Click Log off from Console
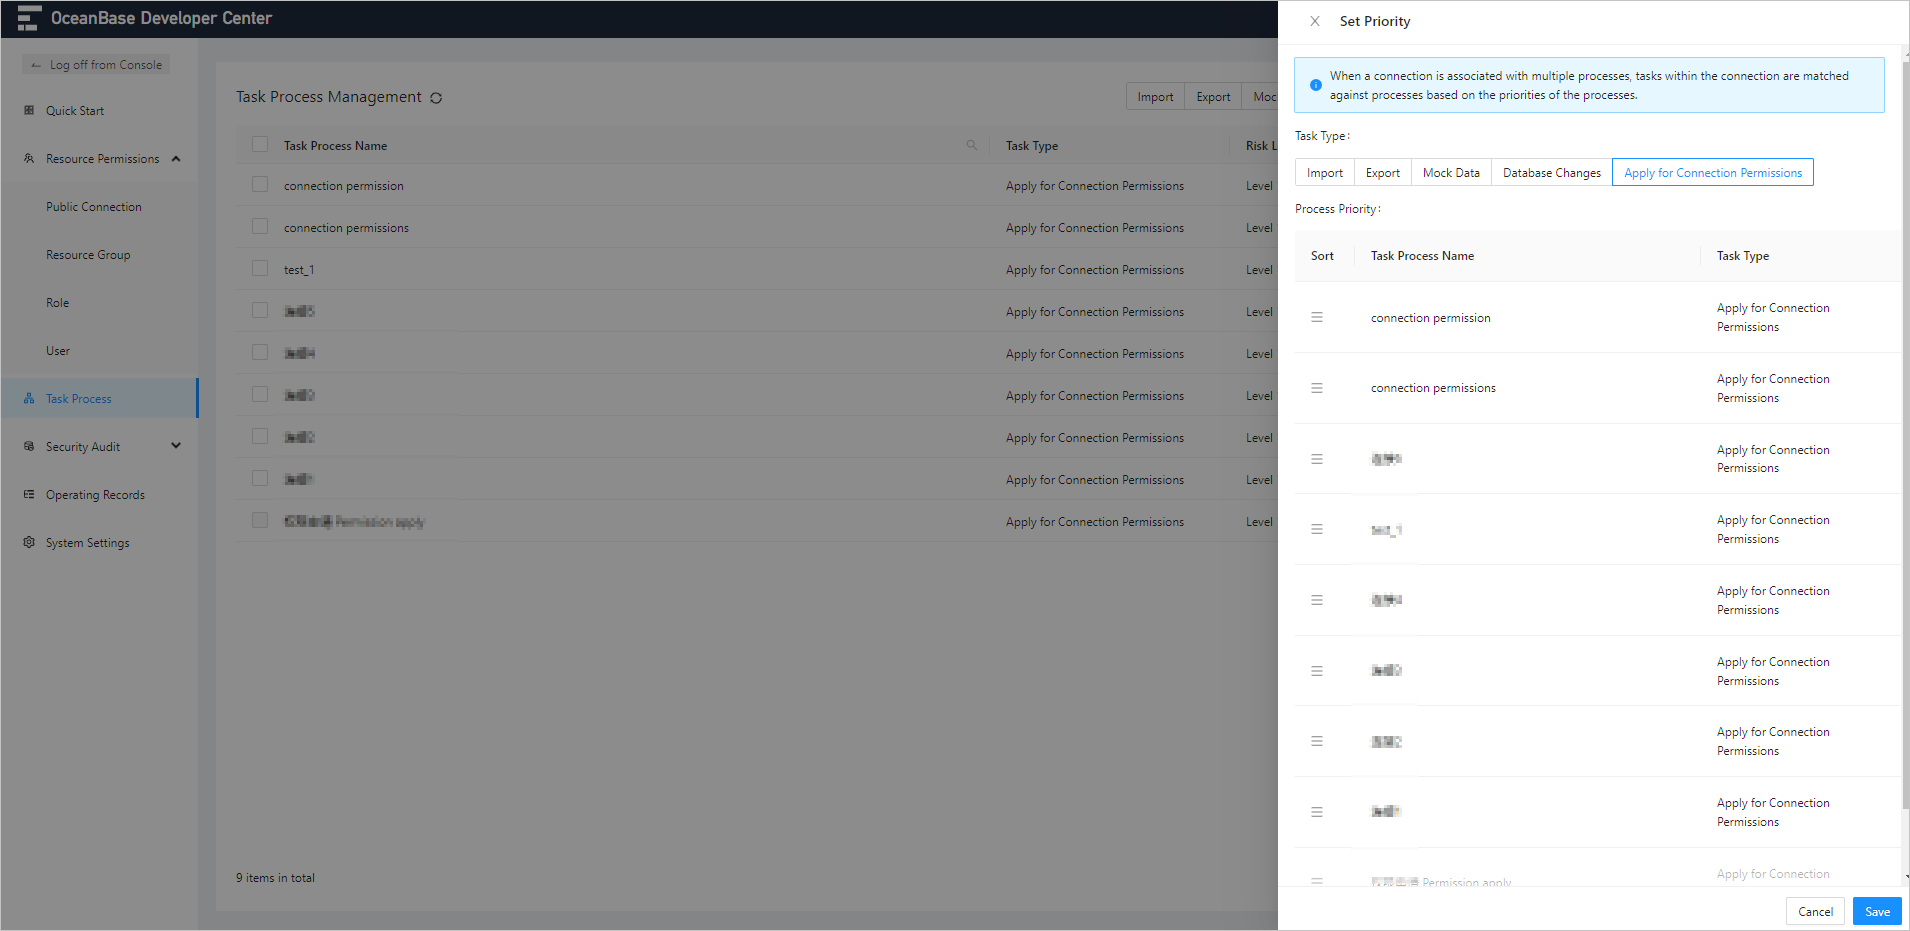Image resolution: width=1910 pixels, height=931 pixels. click(x=95, y=64)
